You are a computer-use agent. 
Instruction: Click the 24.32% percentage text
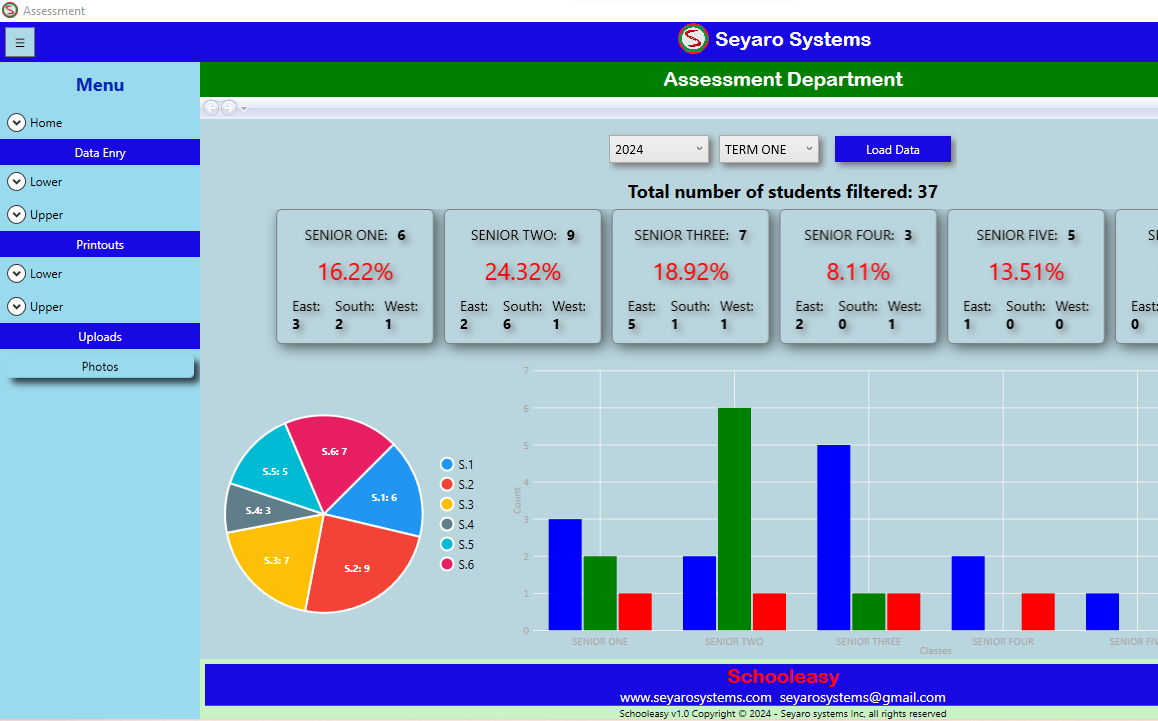point(523,272)
